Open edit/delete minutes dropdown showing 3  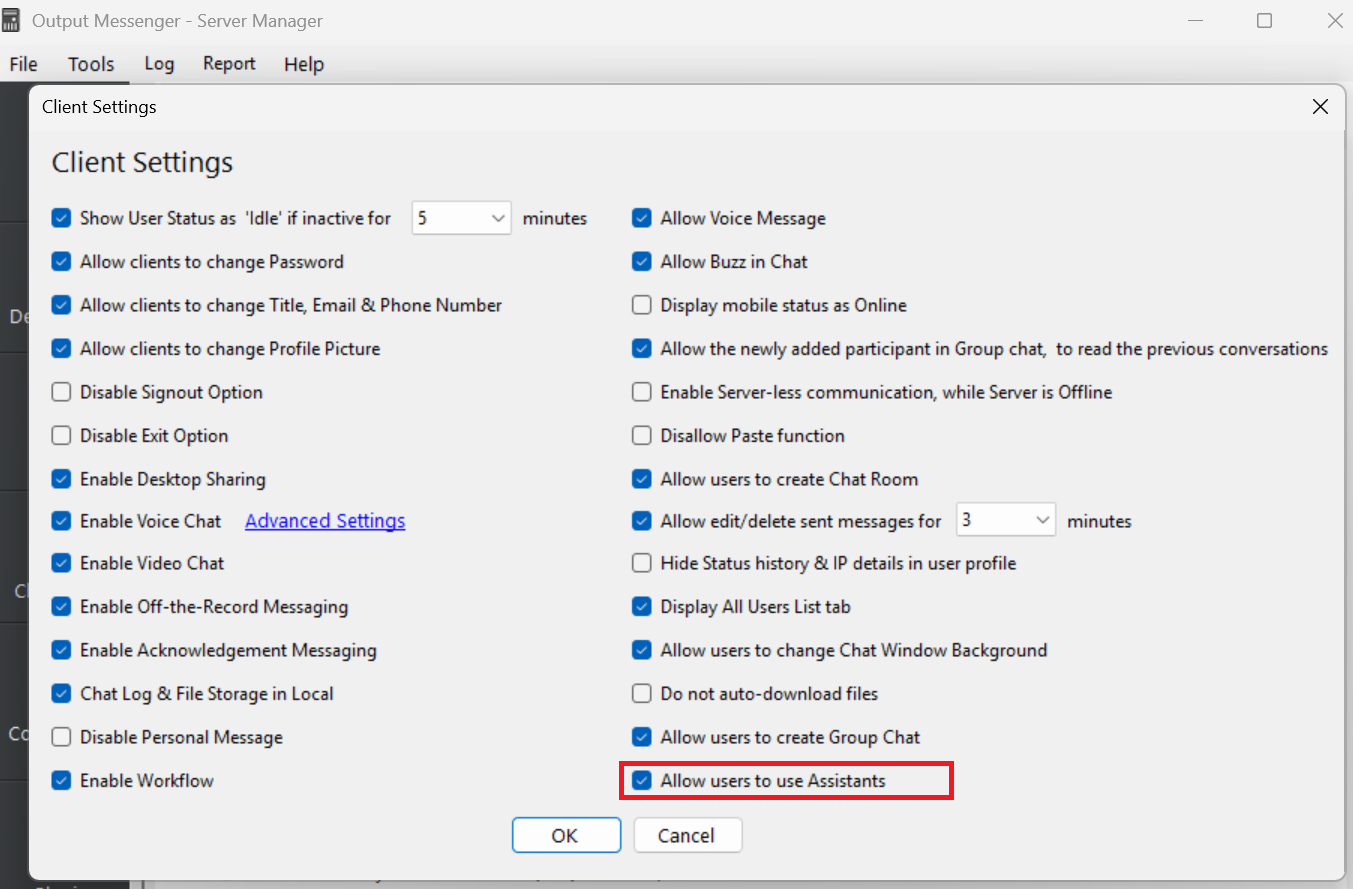(x=1006, y=520)
